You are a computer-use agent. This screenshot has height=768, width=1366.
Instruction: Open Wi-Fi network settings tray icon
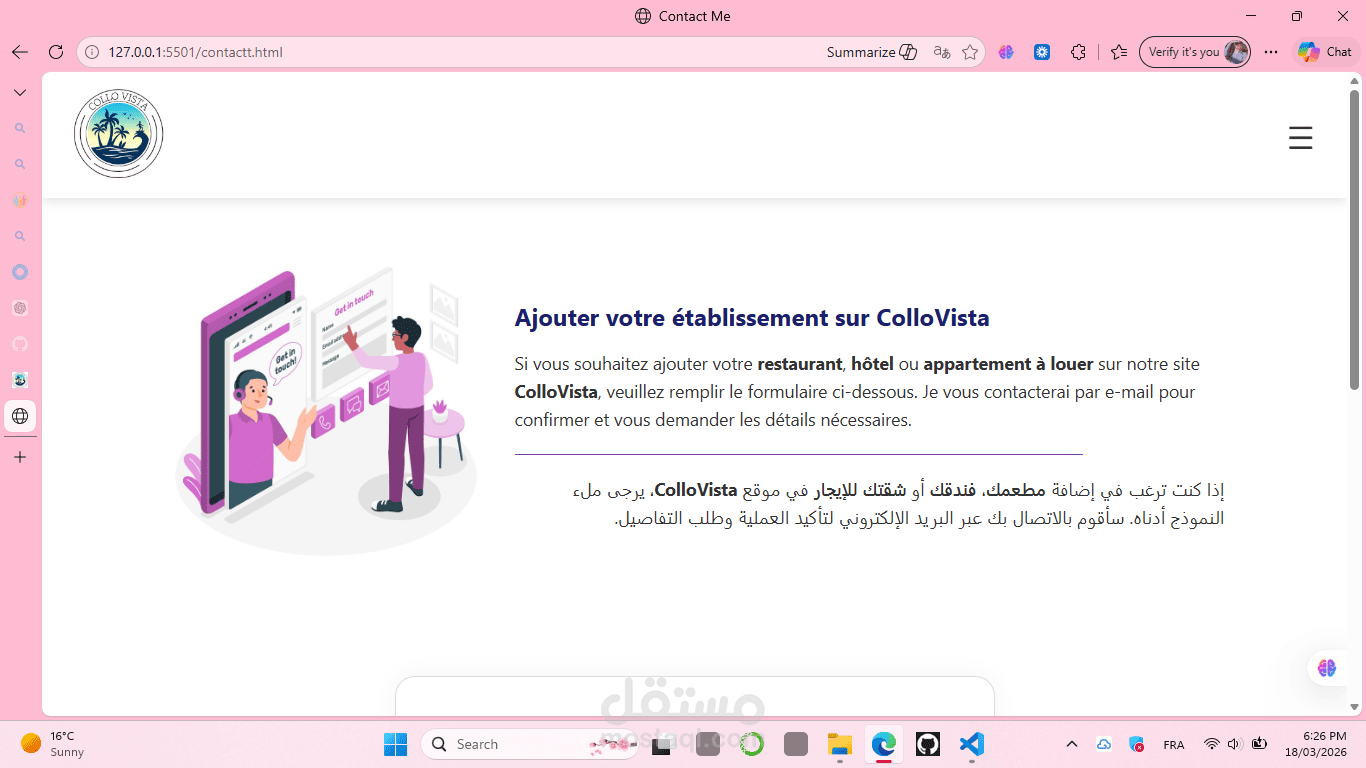[x=1212, y=744]
